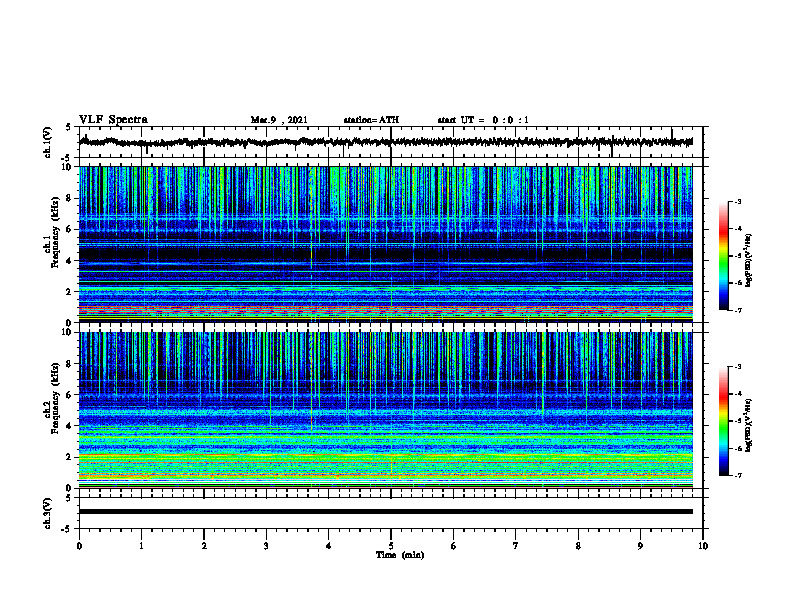This screenshot has height=612, width=792.
Task: Click the "6" kHz tick on ch.2 spectrogram
Action: click(x=70, y=395)
